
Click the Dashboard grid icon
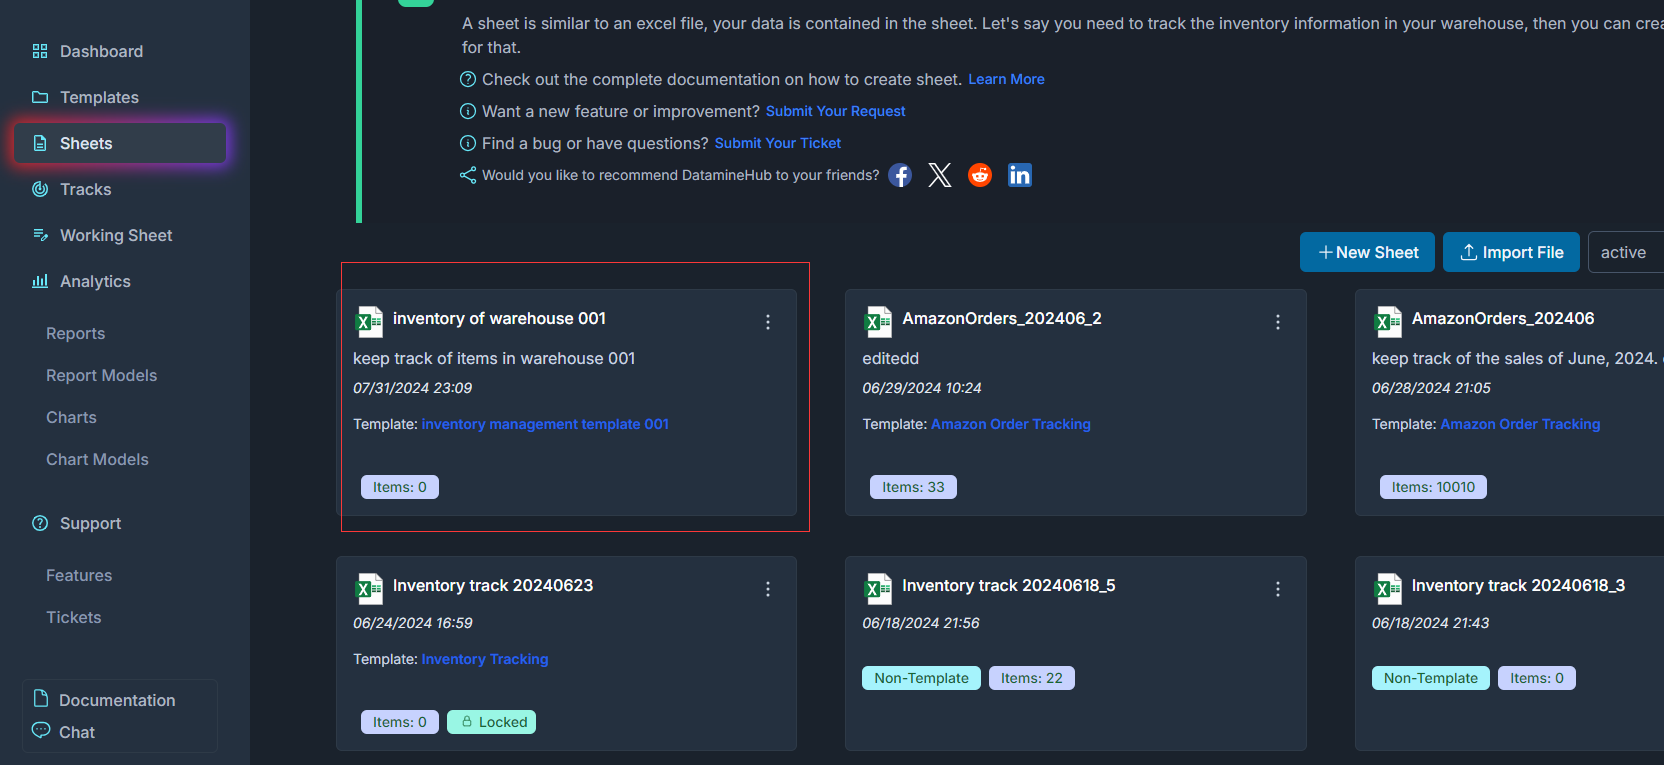point(40,51)
